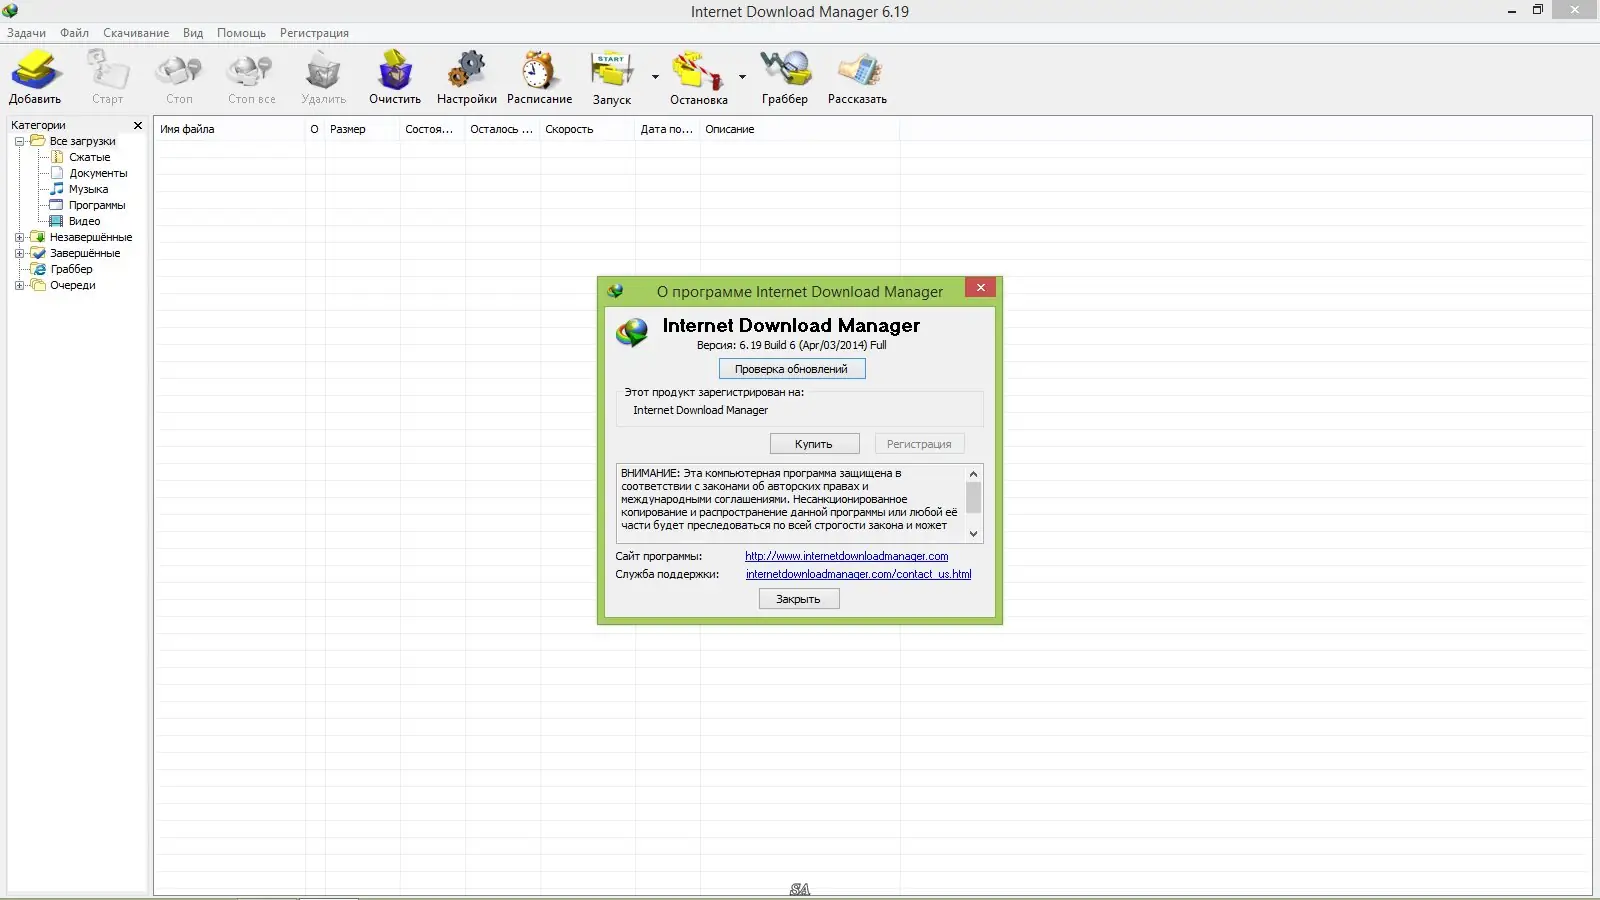
Task: Sort by the Размер column header
Action: 362,129
